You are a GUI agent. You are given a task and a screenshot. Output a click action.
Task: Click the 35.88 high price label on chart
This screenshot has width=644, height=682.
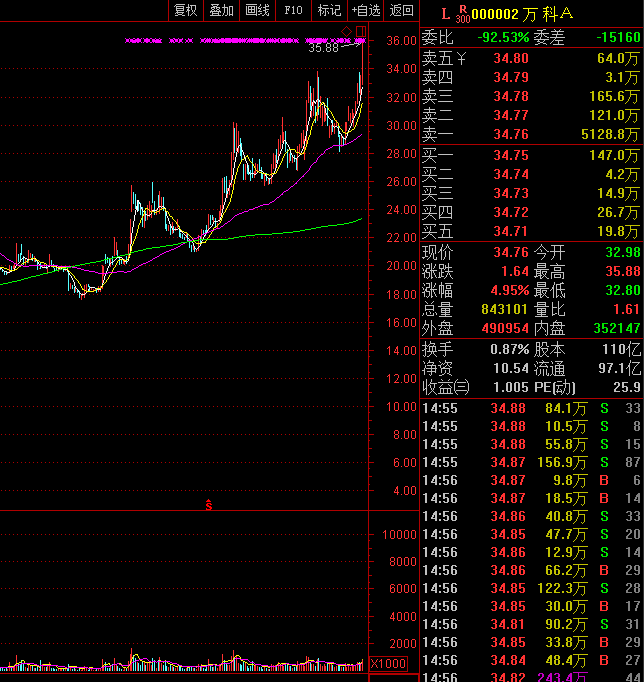(x=323, y=48)
